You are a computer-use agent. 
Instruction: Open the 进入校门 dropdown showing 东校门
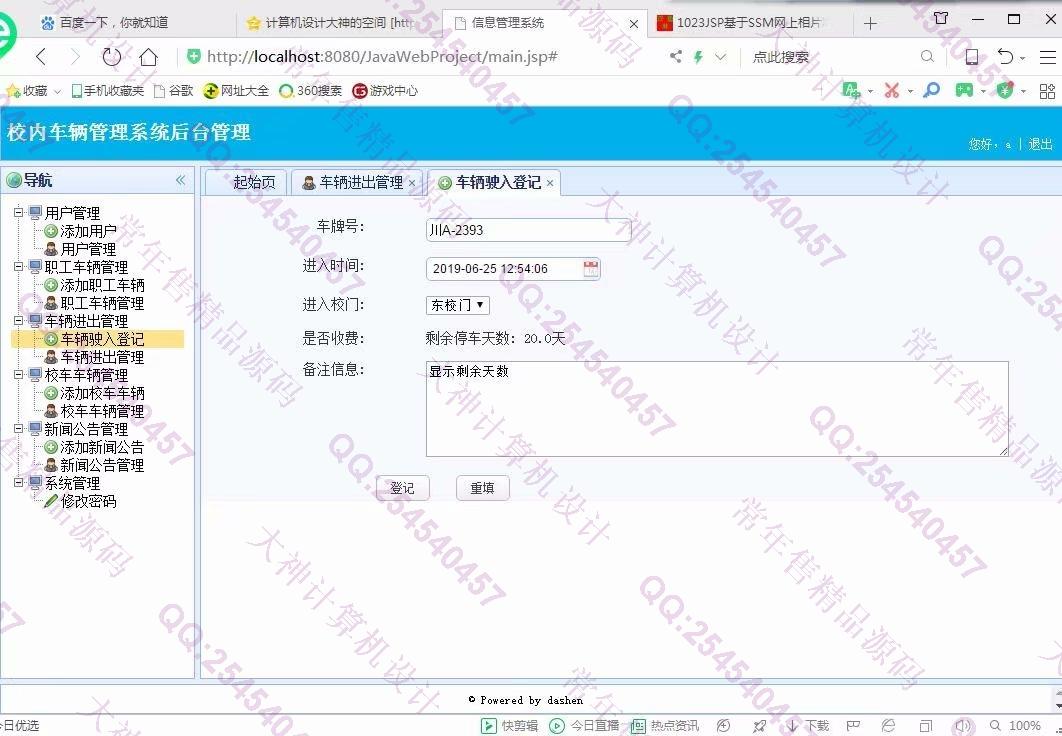pos(457,305)
